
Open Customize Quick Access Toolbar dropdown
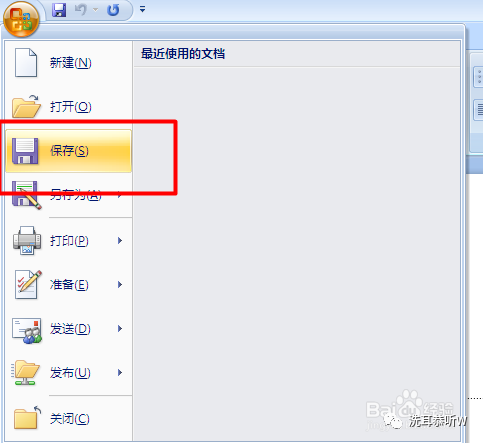tap(142, 9)
